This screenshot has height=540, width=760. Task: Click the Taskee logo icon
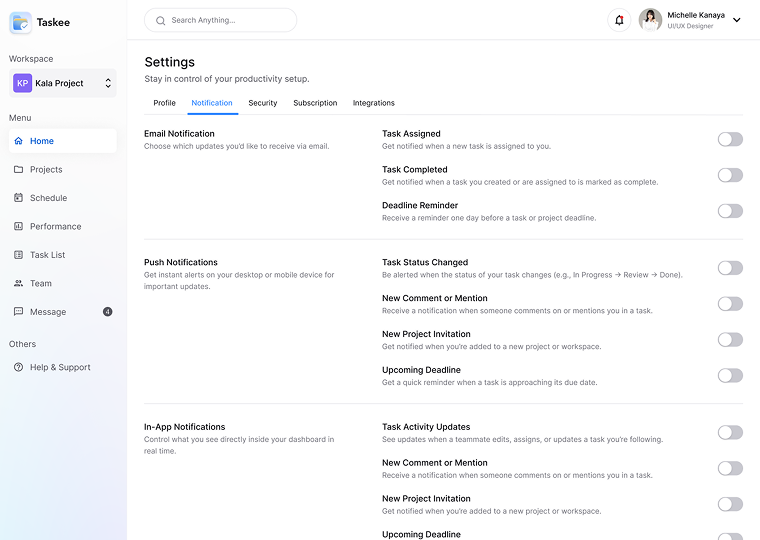20,23
